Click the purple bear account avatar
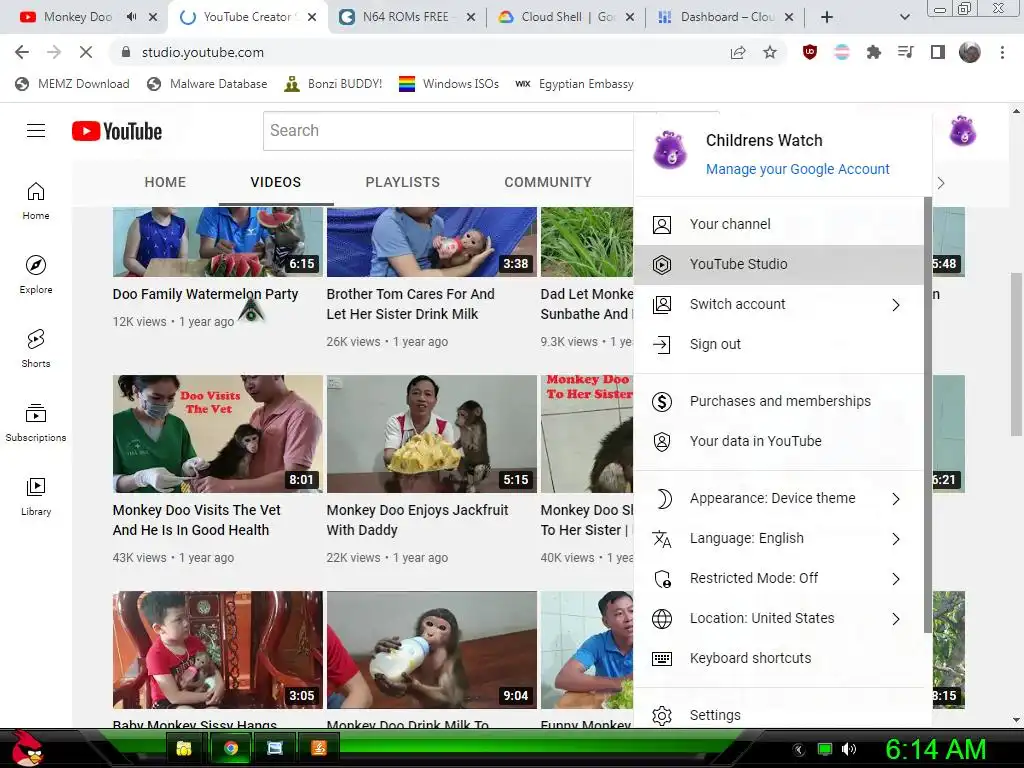 click(962, 131)
